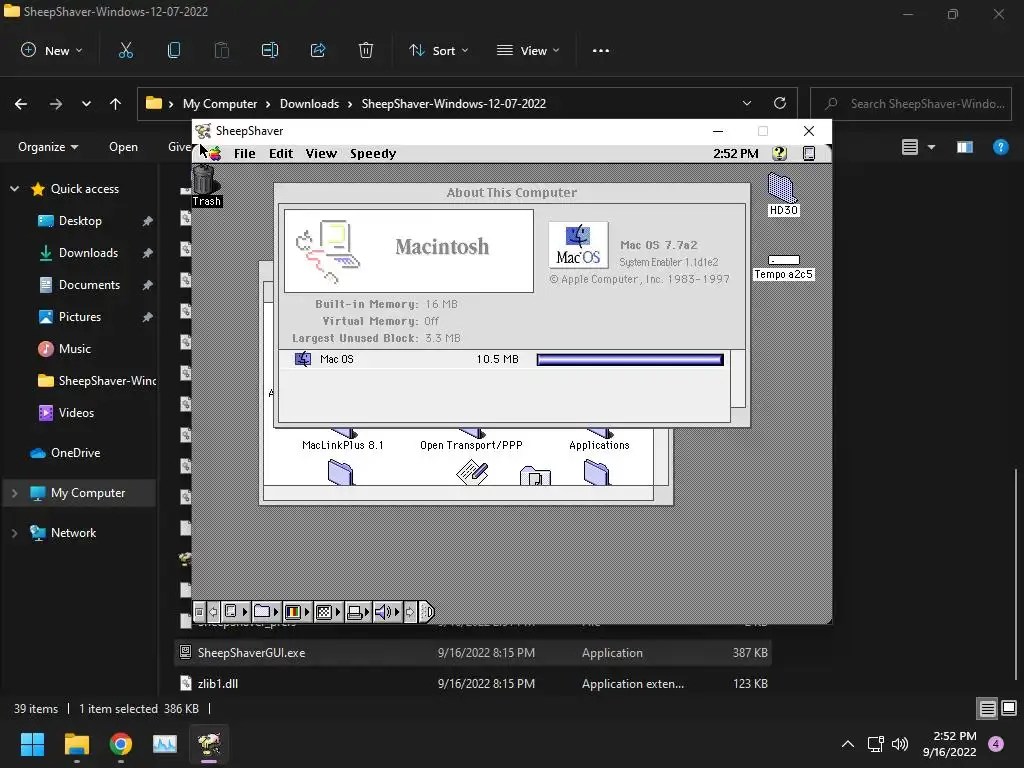1024x768 pixels.
Task: Open the Printer selector control strip module
Action: [x=358, y=612]
